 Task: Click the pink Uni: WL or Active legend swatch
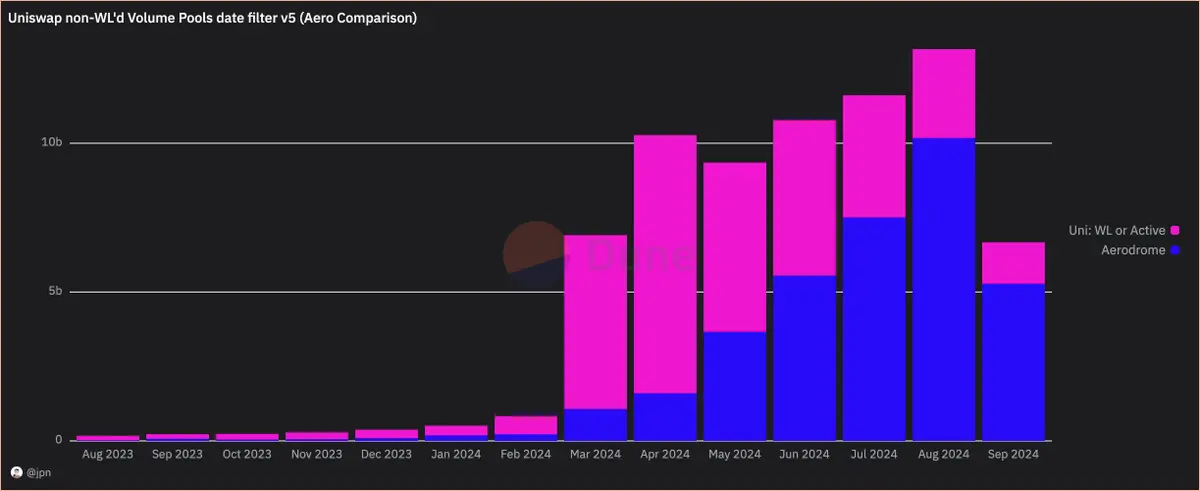click(1175, 231)
